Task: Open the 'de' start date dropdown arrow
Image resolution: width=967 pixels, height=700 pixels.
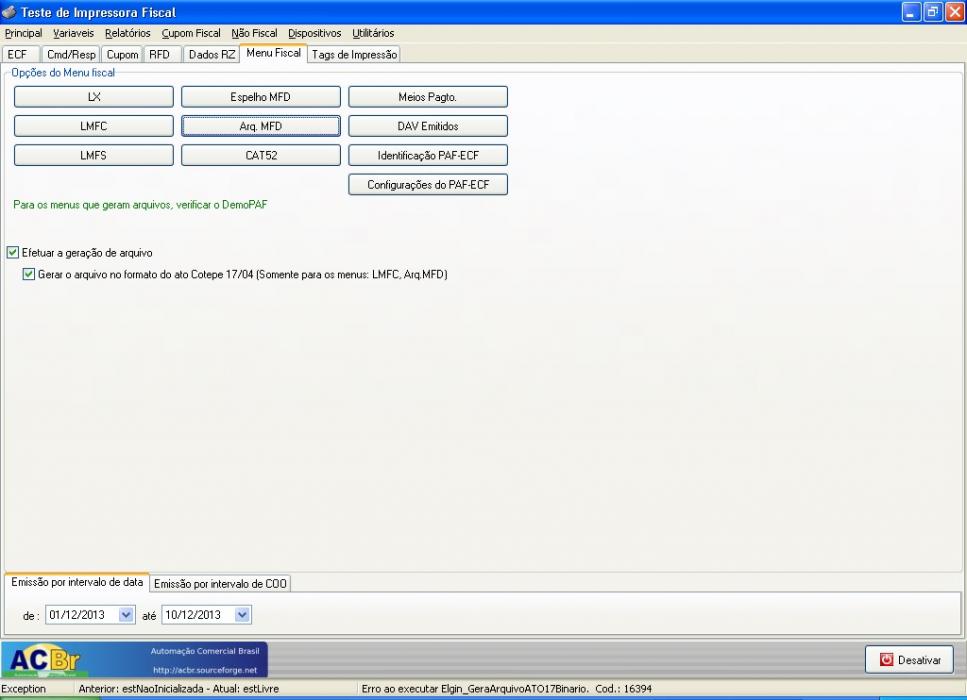Action: click(x=126, y=614)
